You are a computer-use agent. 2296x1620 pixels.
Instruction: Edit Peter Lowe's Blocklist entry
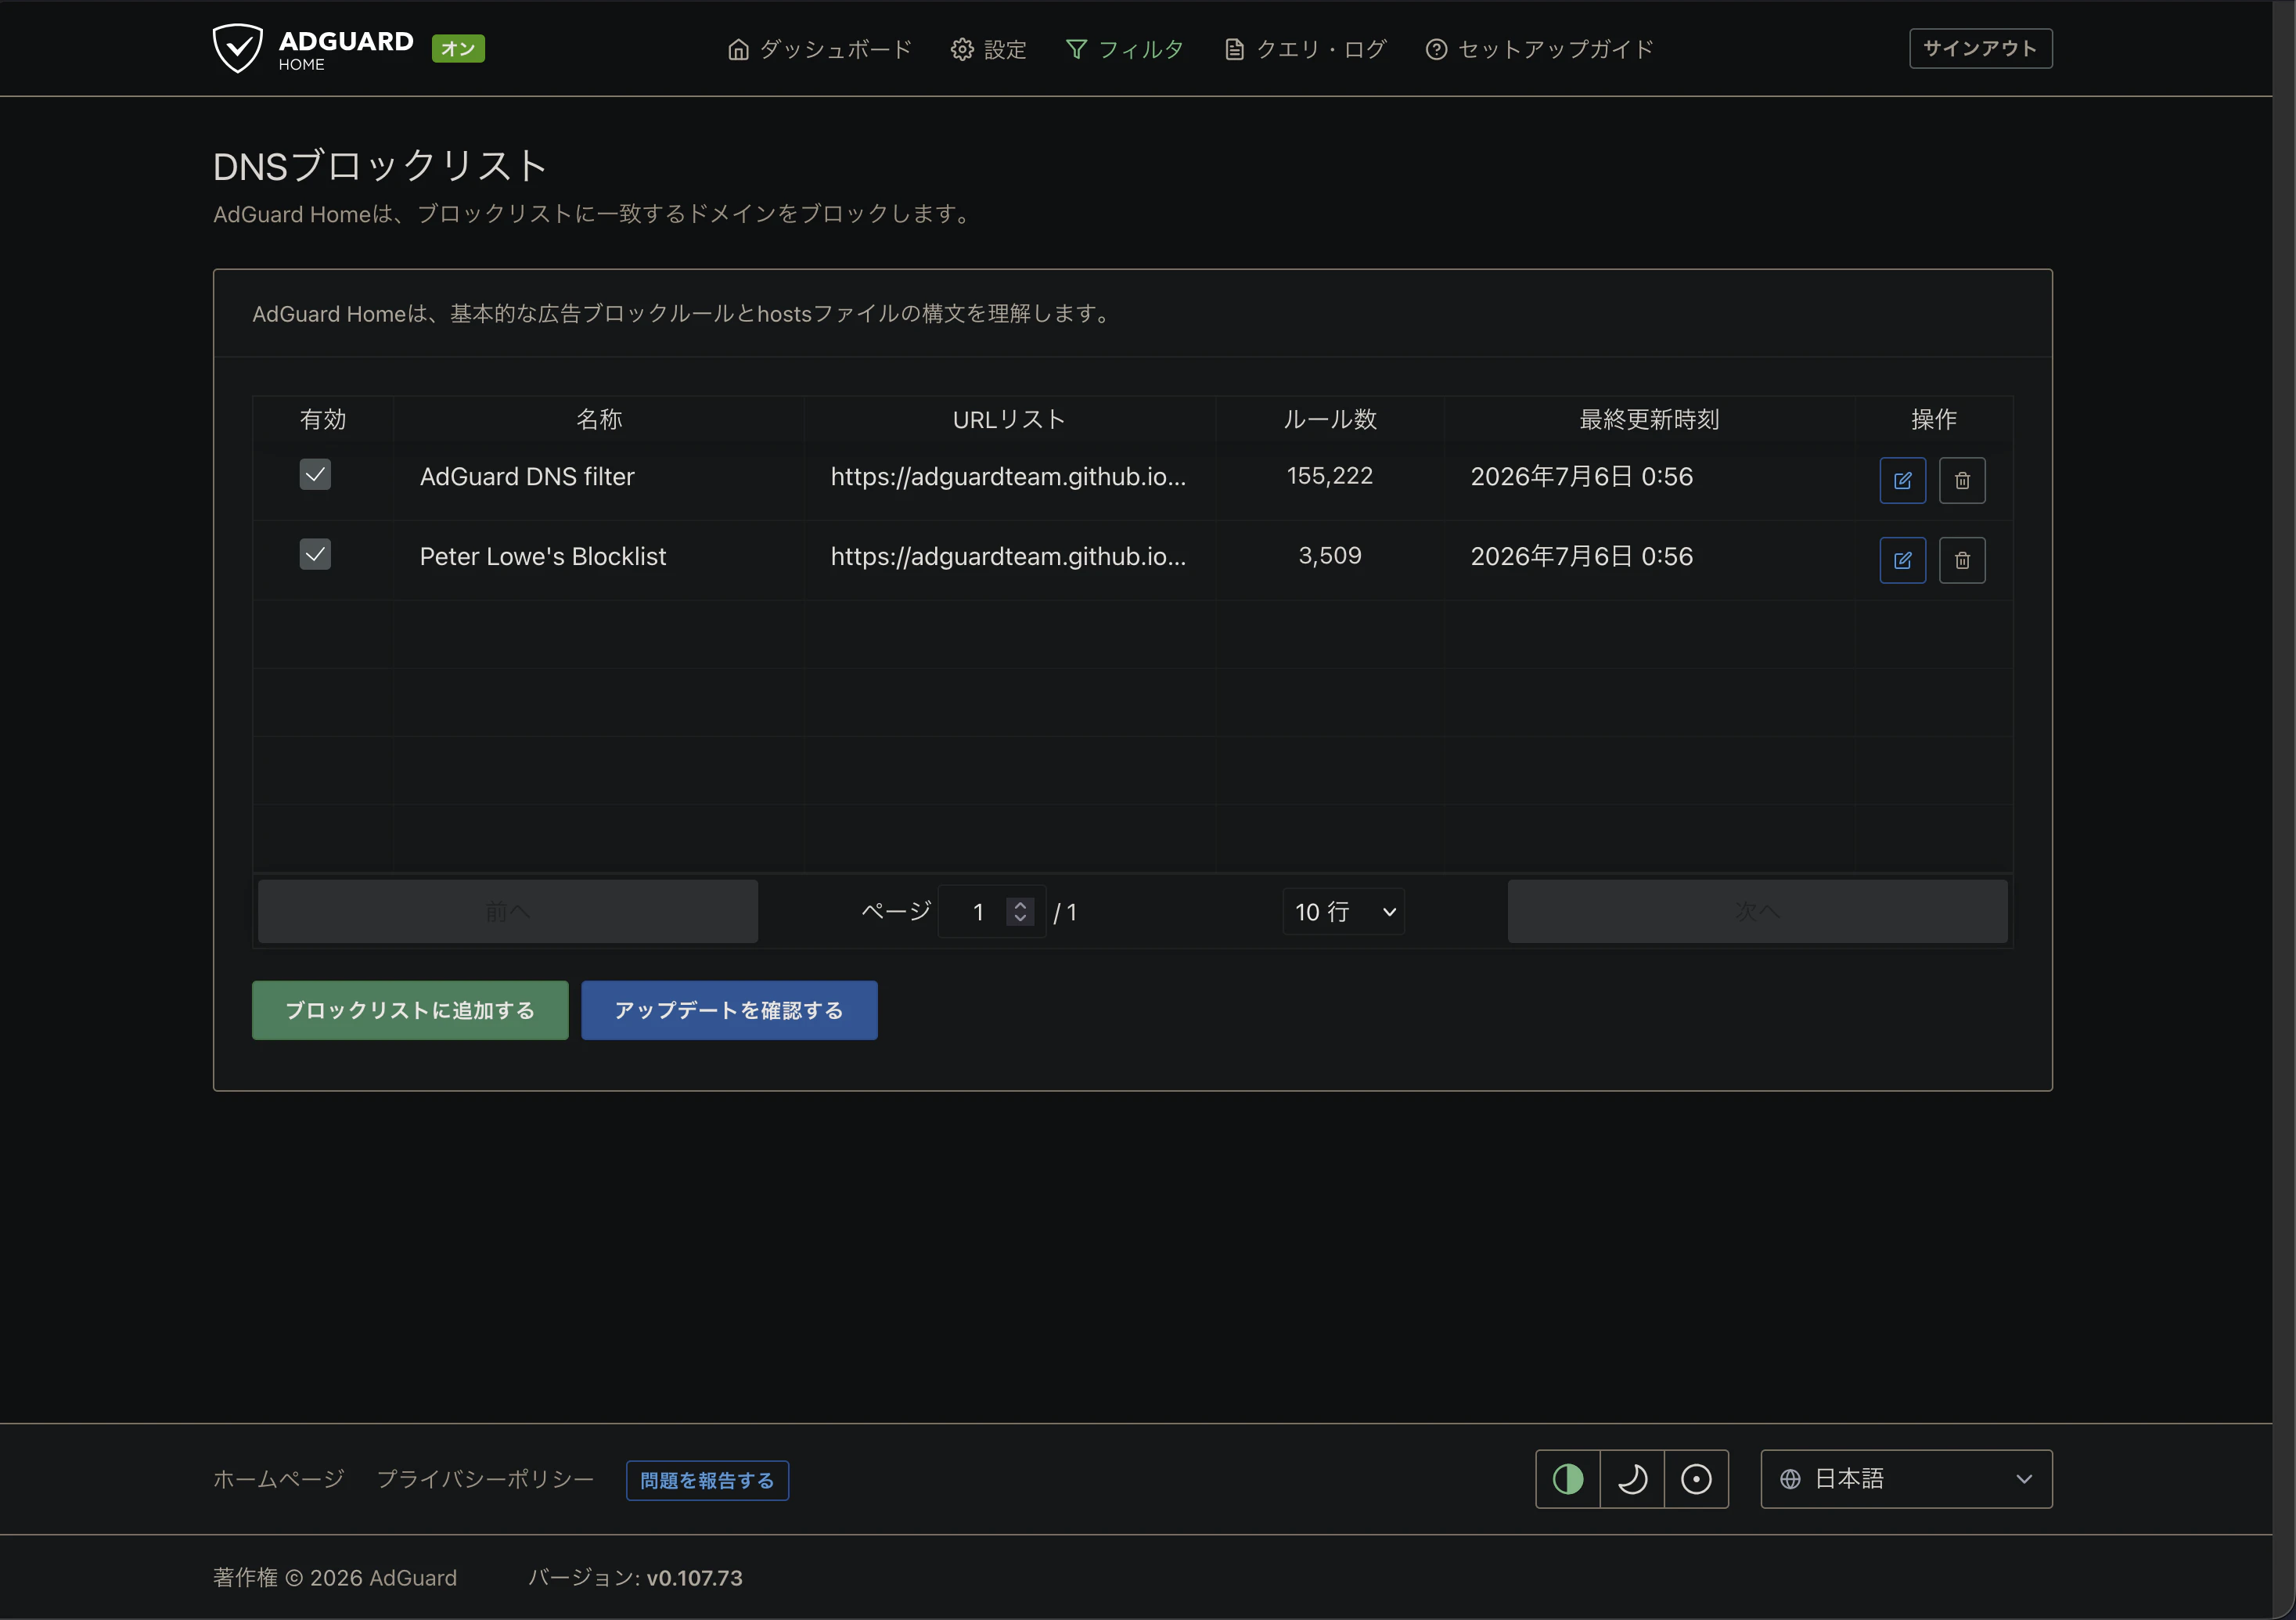[1902, 560]
